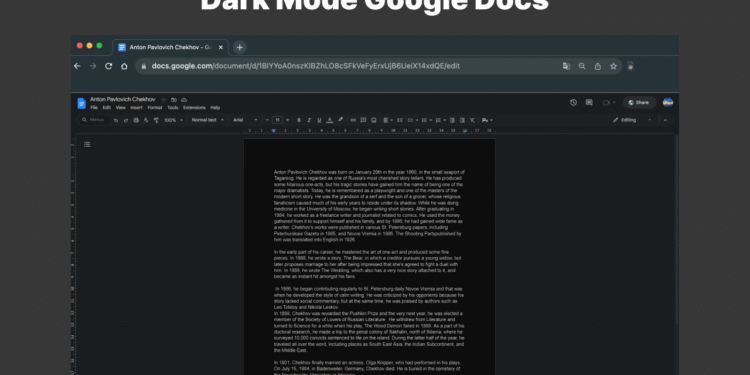
Task: Click the zoom magnifier in address bar
Action: pyautogui.click(x=582, y=66)
